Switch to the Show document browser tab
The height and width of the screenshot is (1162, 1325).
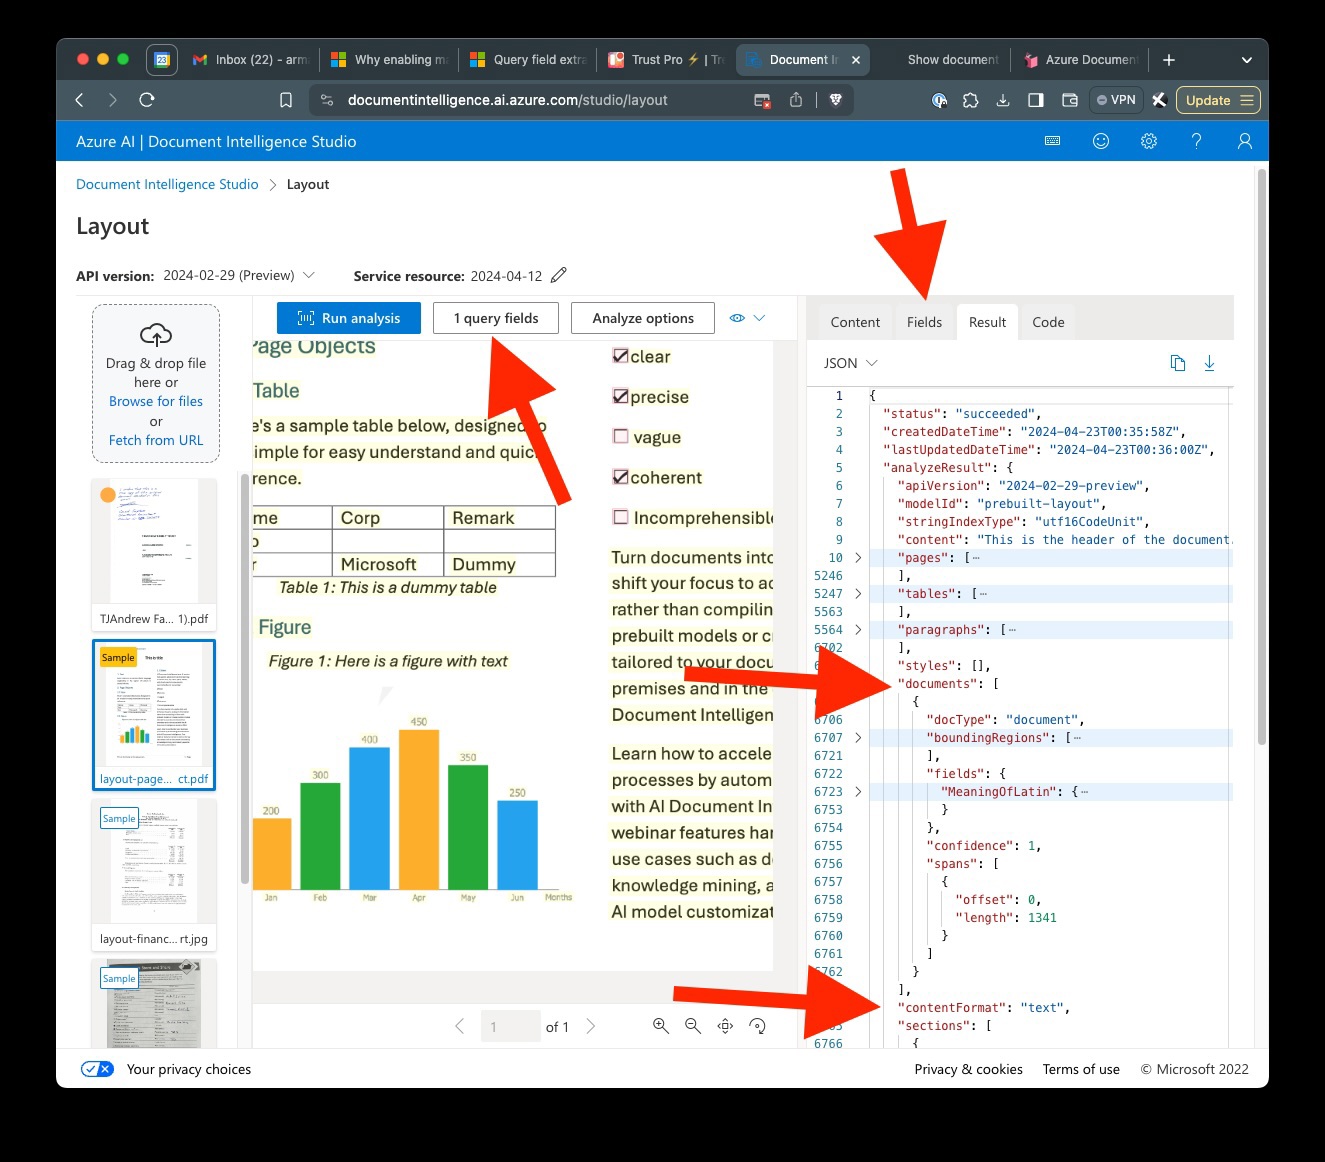pyautogui.click(x=953, y=60)
